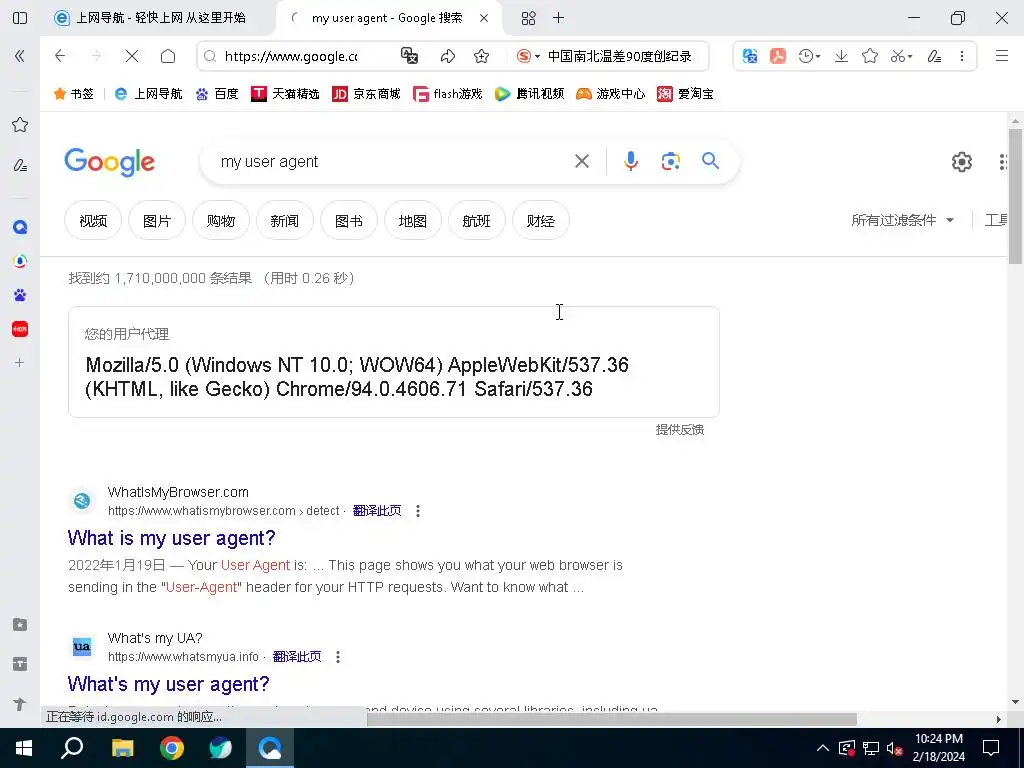Viewport: 1024px width, 768px height.
Task: Open the What's my user agent? result
Action: pos(168,684)
